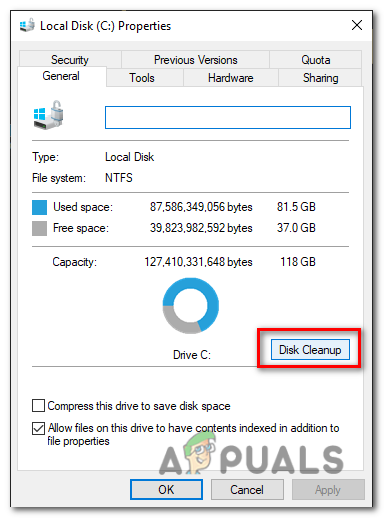The height and width of the screenshot is (518, 384).
Task: Click the drive icon in the title bar
Action: pyautogui.click(x=27, y=25)
